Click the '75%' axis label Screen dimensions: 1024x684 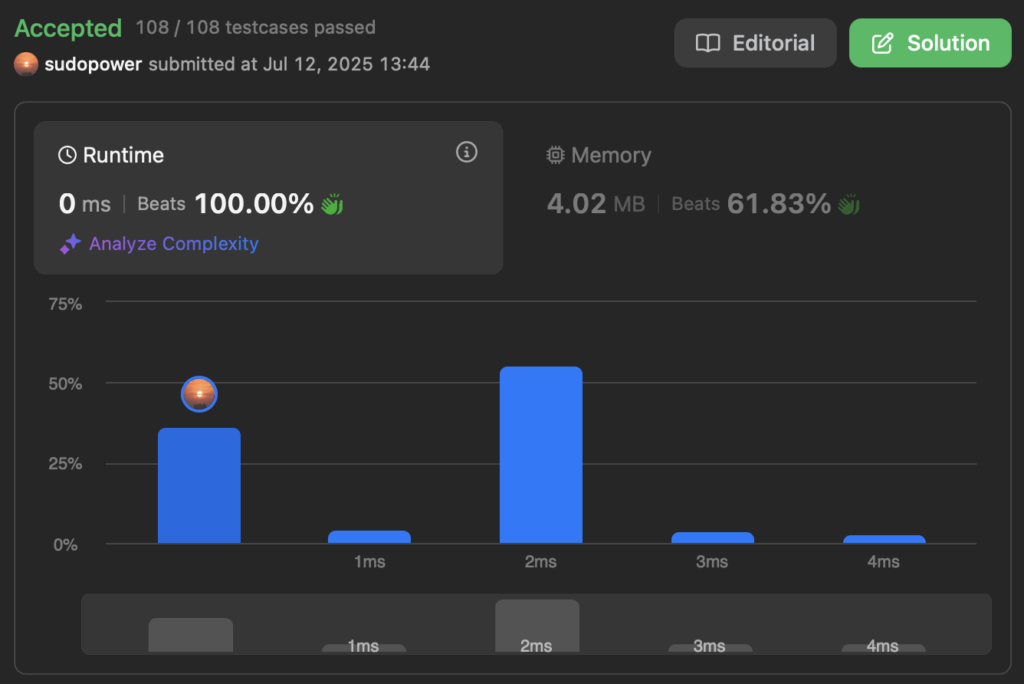coord(65,304)
